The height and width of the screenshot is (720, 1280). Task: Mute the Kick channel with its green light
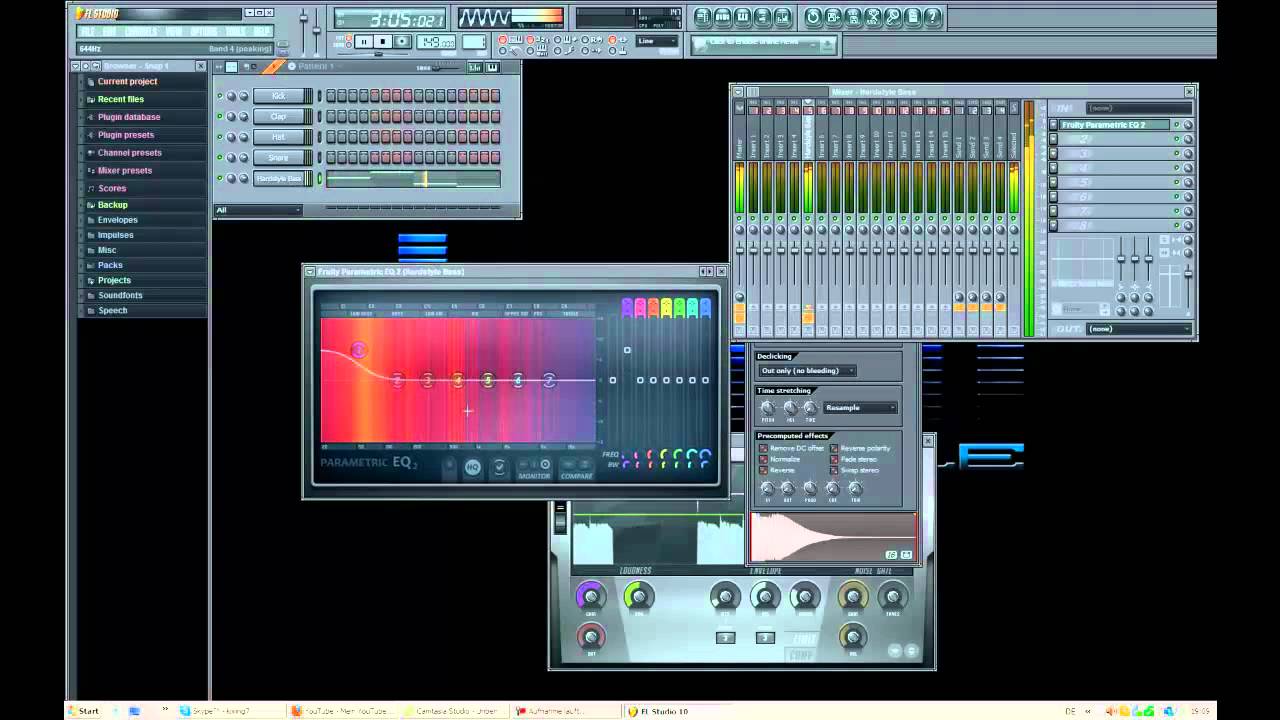[x=220, y=96]
